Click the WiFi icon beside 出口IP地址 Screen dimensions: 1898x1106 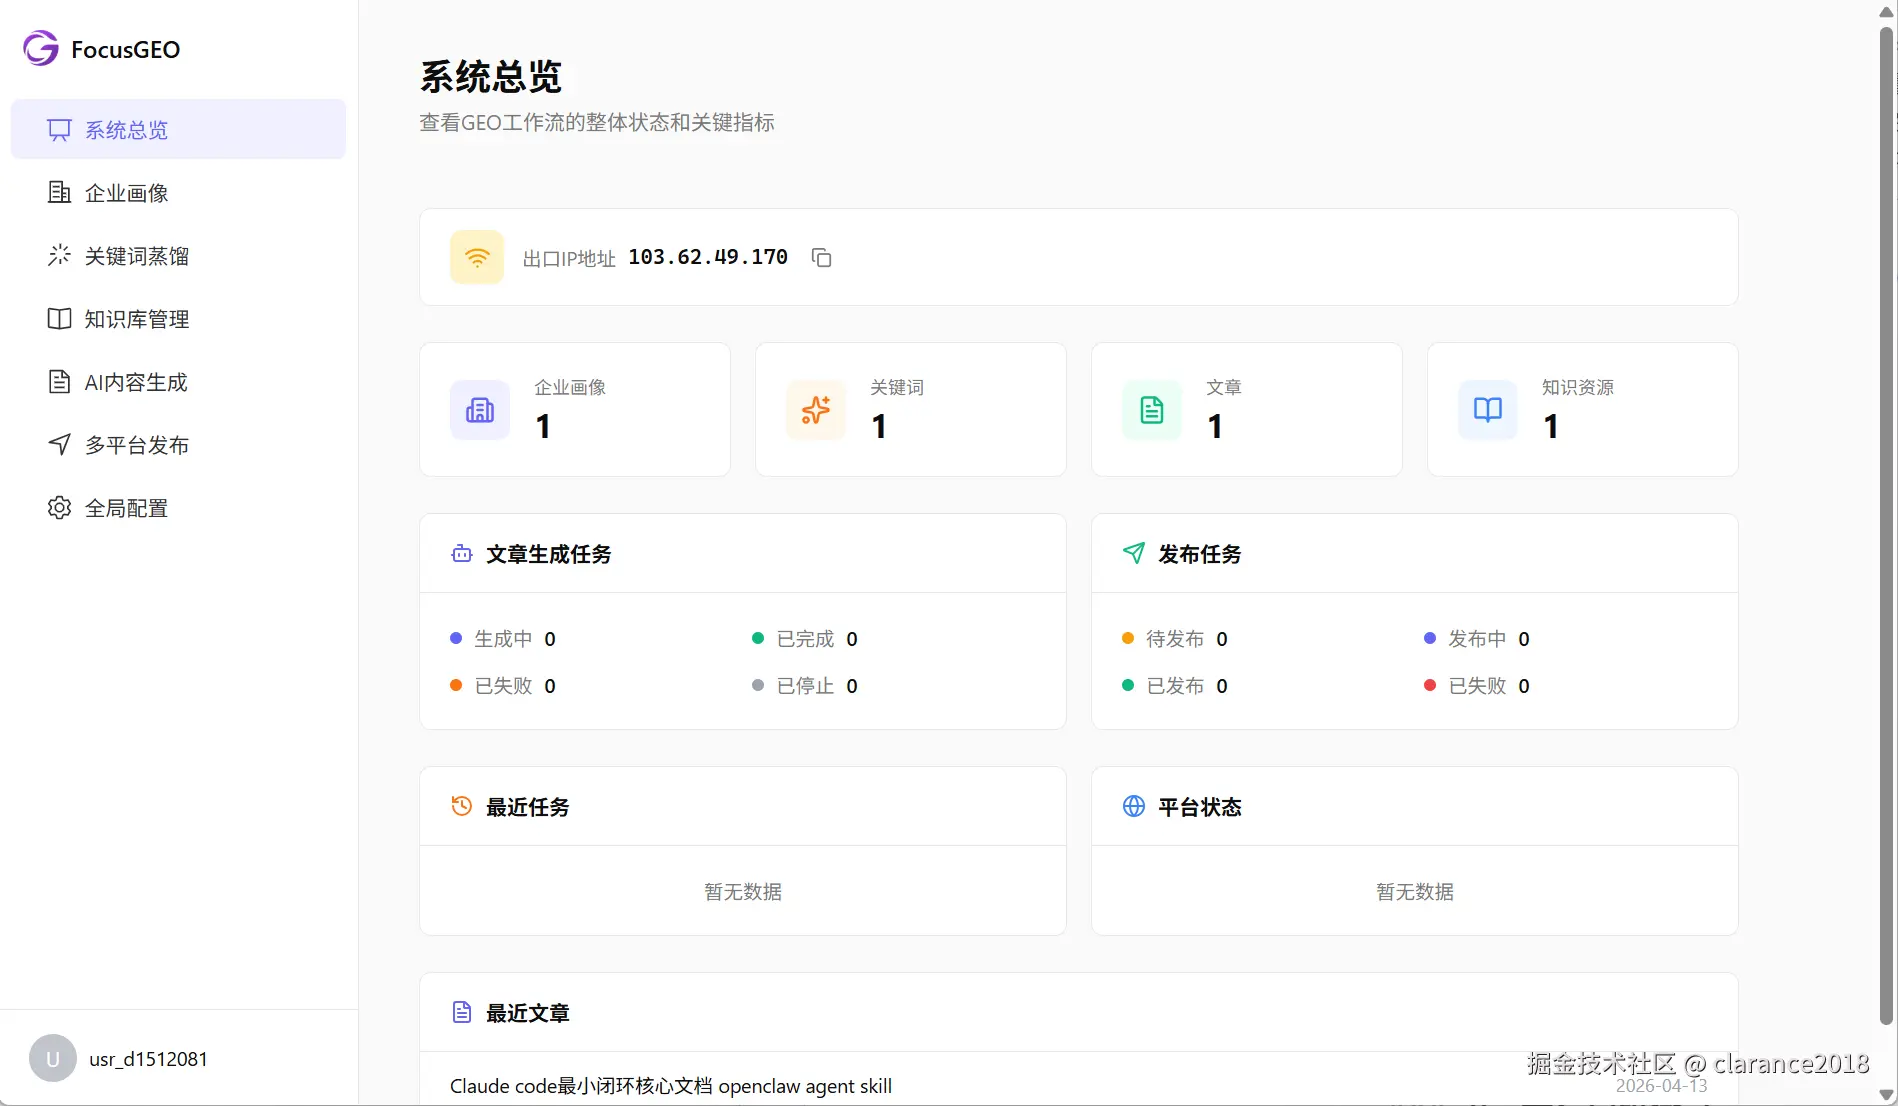tap(477, 257)
